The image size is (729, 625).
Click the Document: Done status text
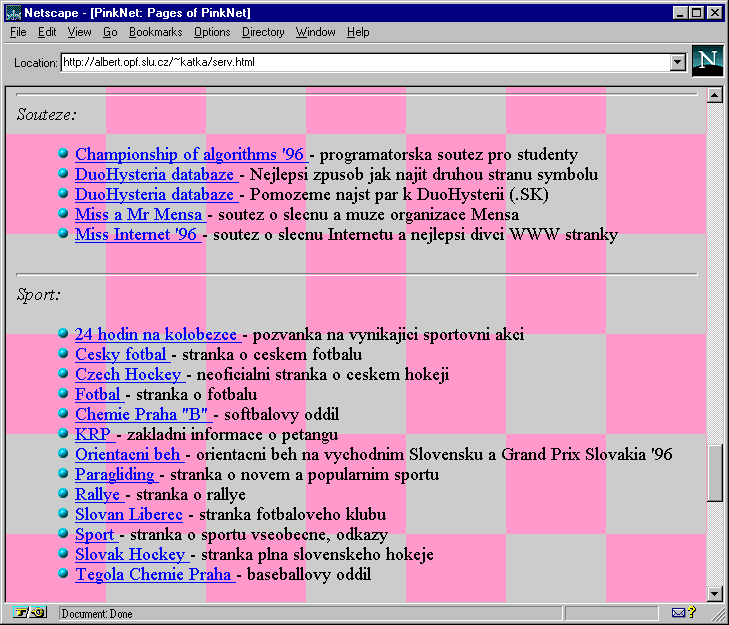[x=97, y=614]
